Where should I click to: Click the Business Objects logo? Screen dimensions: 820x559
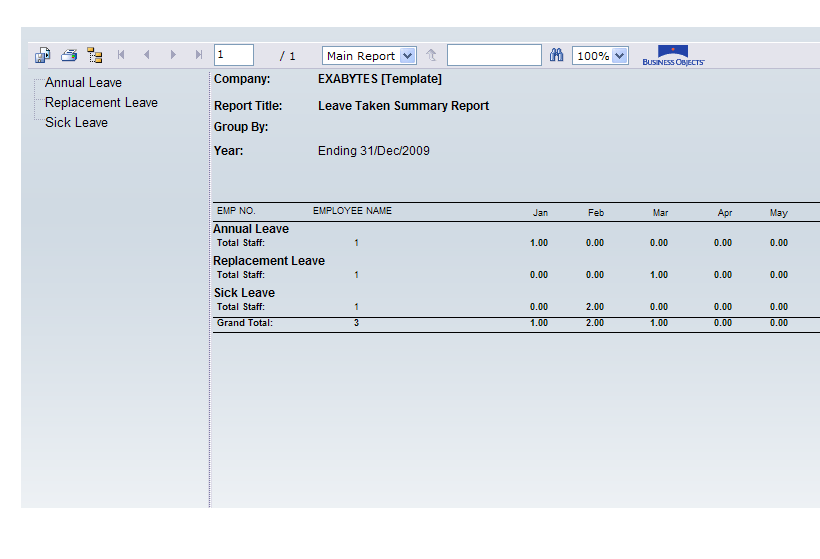[x=673, y=56]
